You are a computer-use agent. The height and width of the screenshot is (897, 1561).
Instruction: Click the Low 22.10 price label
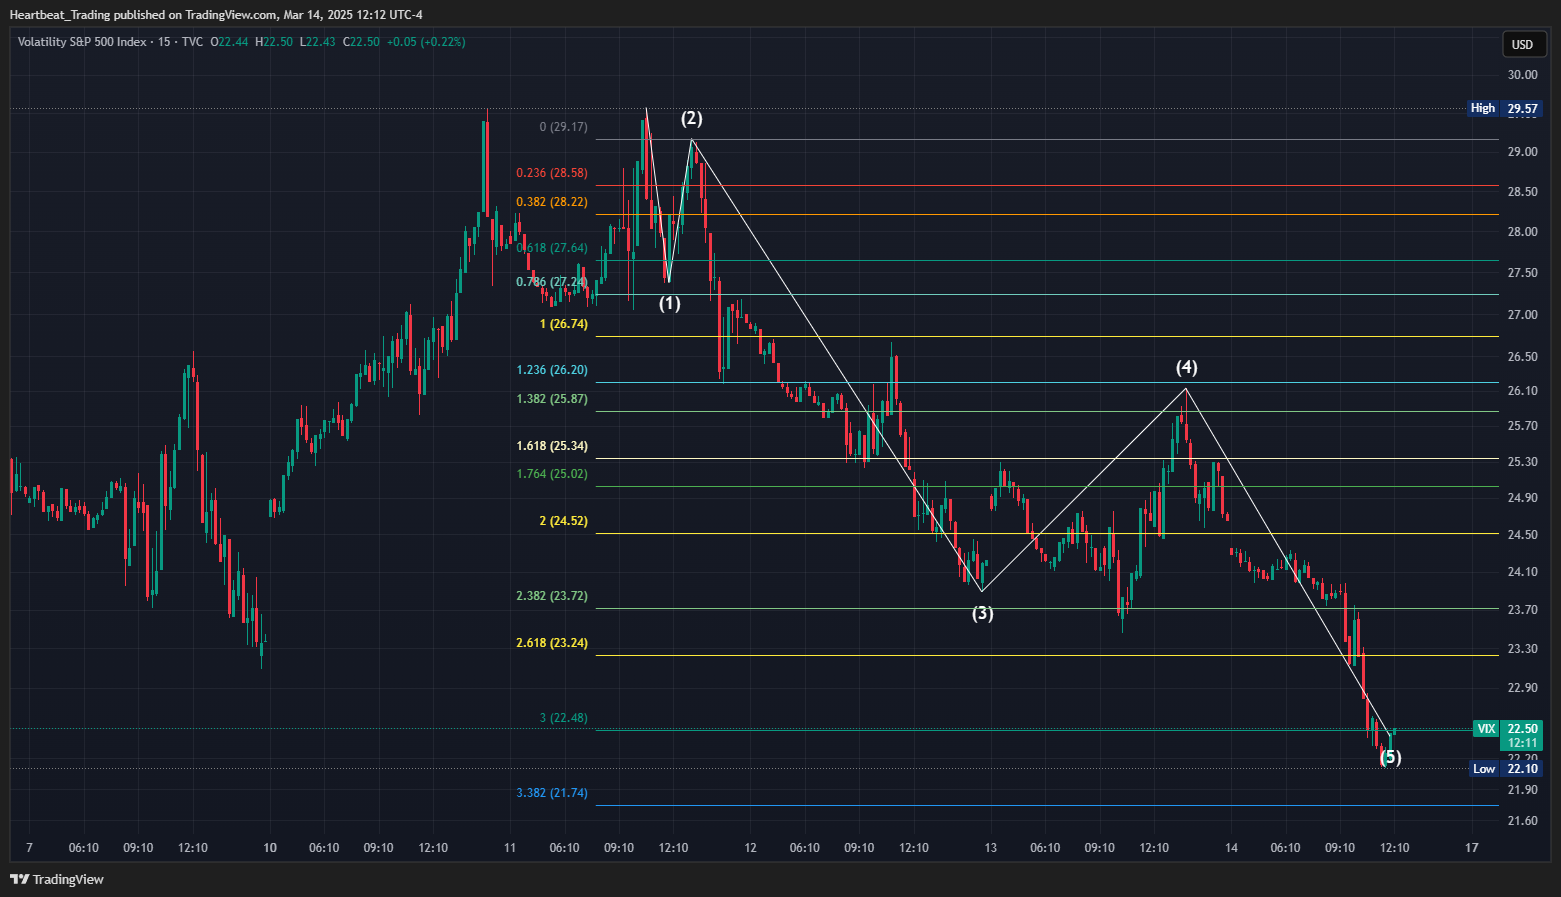click(x=1505, y=768)
